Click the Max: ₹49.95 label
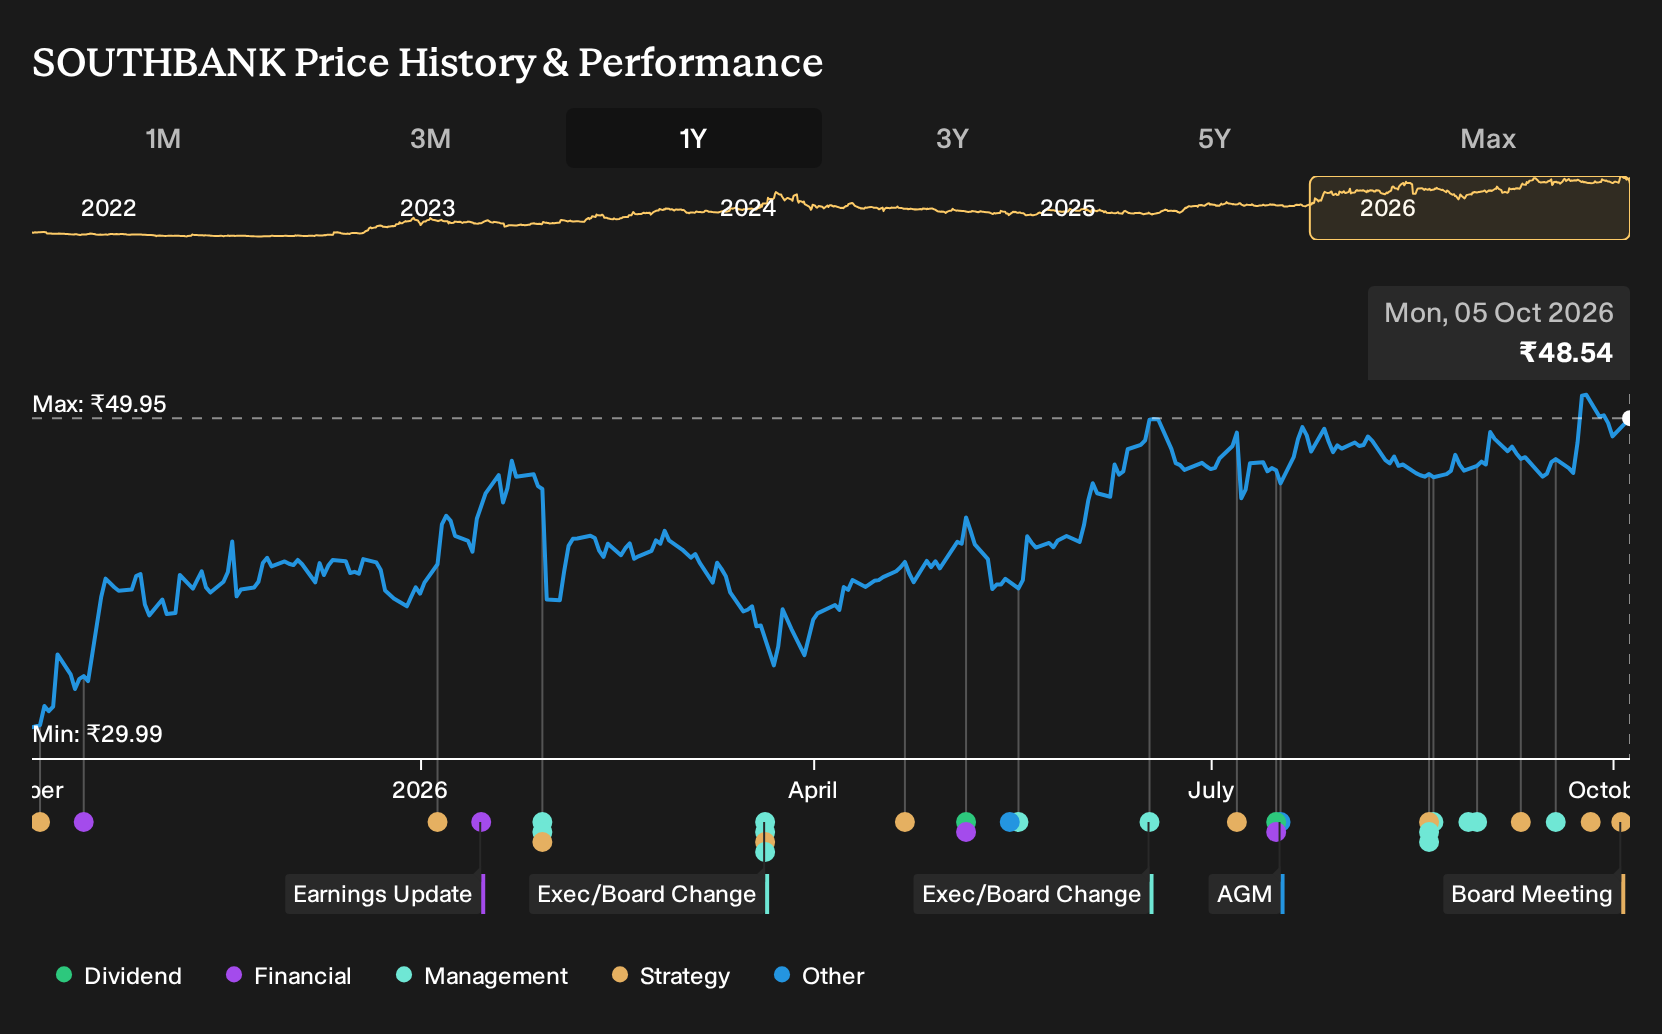1662x1034 pixels. click(x=100, y=404)
